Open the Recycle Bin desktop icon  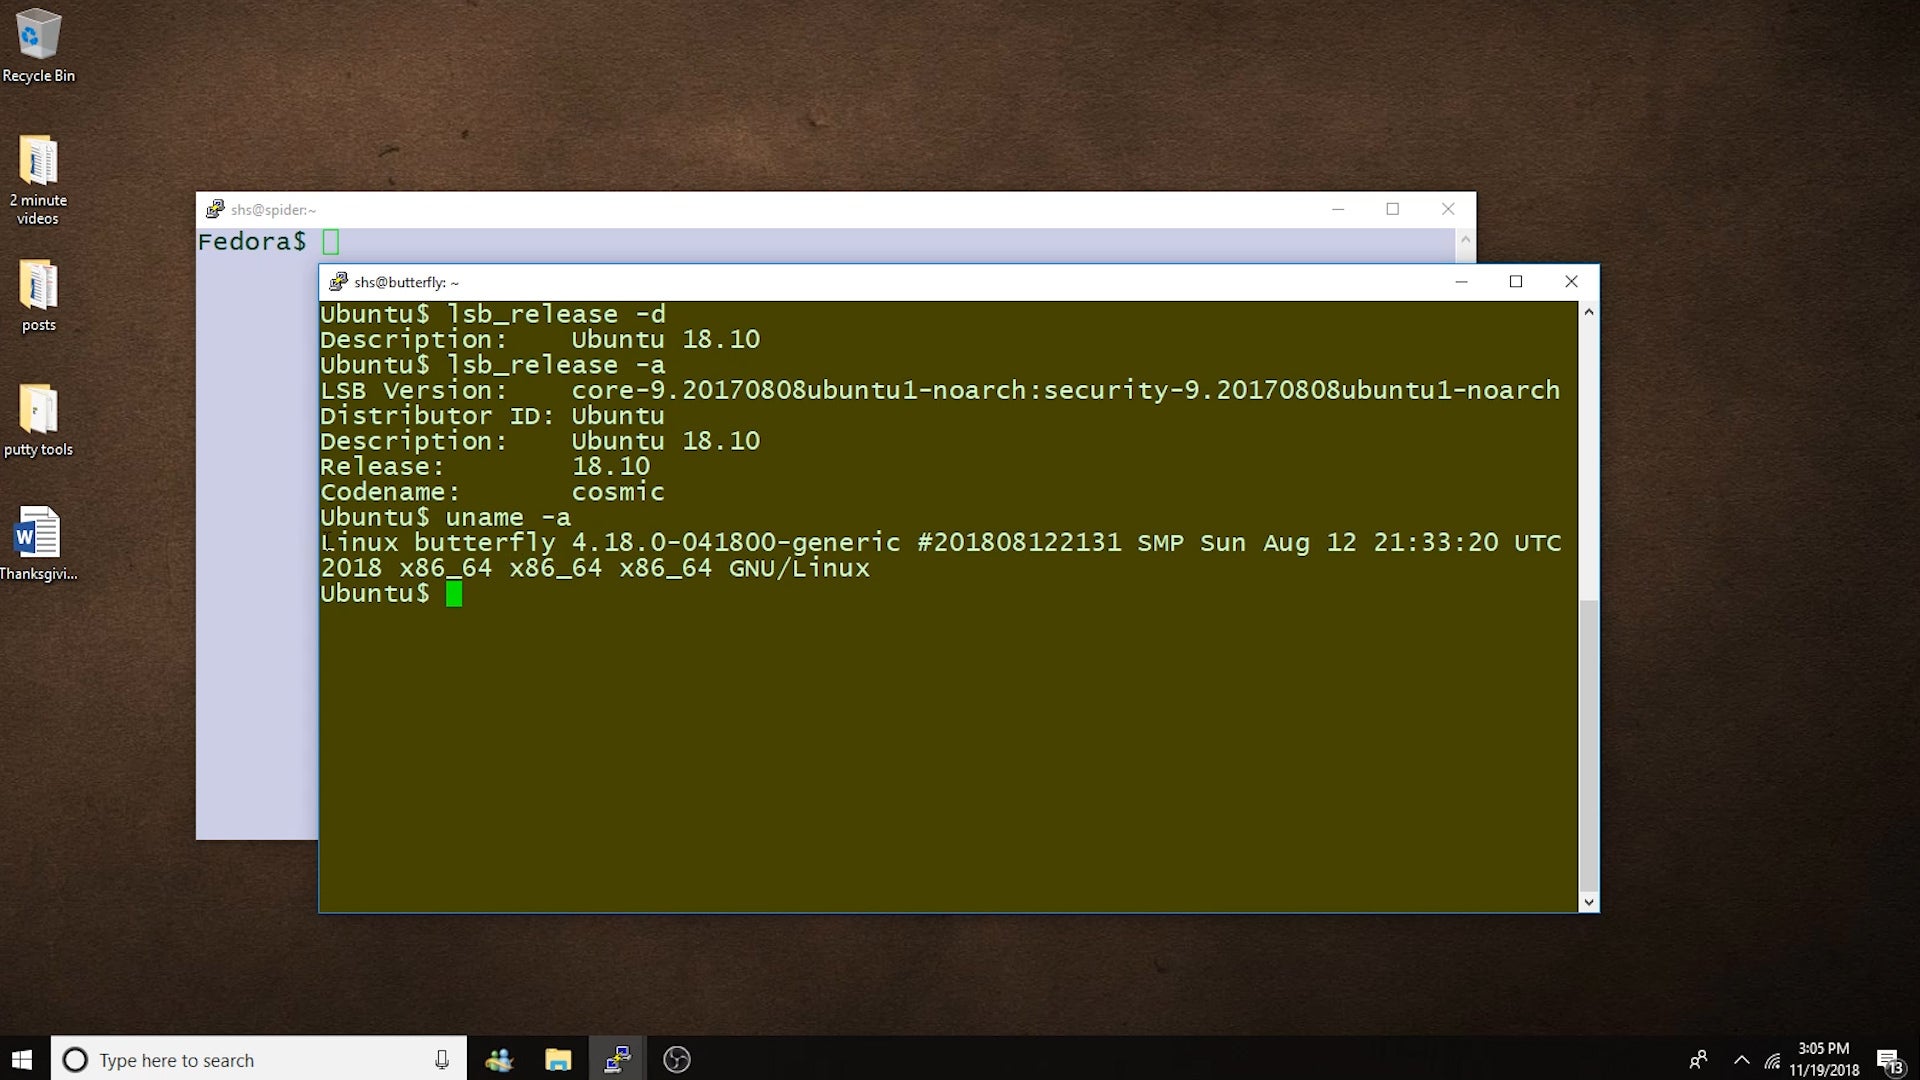38,45
